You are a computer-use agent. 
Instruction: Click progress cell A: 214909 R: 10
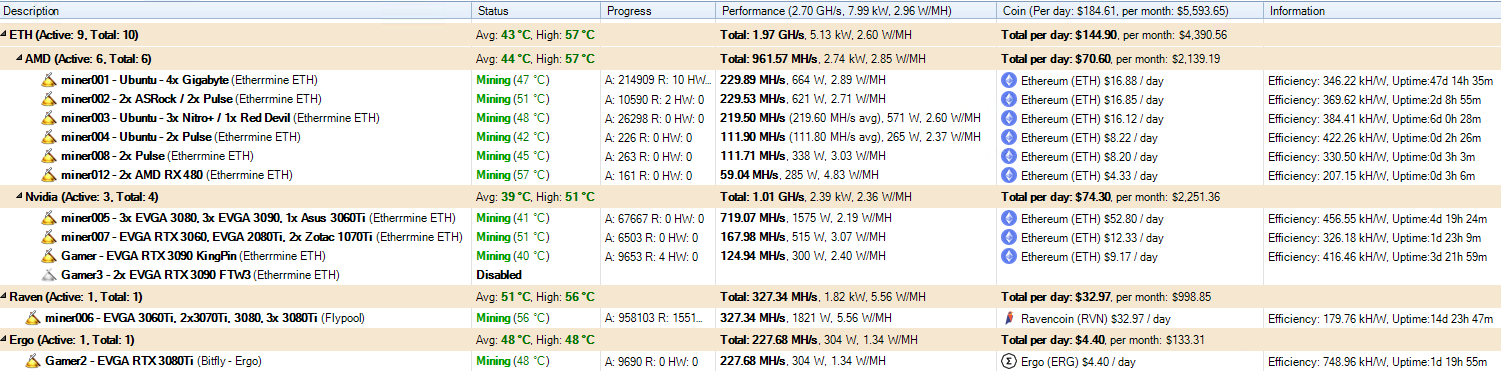(x=658, y=79)
